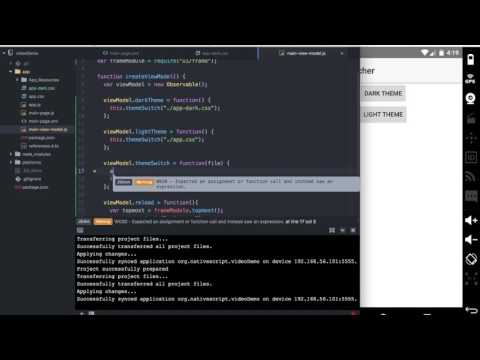Open the webcam control in Genymotion sidebar
The height and width of the screenshot is (360, 480).
[470, 99]
